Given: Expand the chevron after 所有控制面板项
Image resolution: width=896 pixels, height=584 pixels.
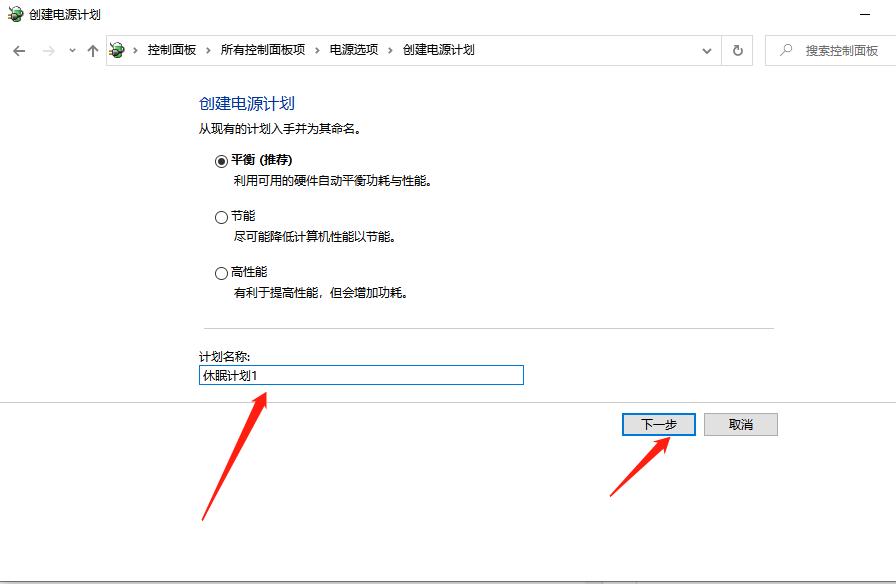Looking at the screenshot, I should 317,50.
